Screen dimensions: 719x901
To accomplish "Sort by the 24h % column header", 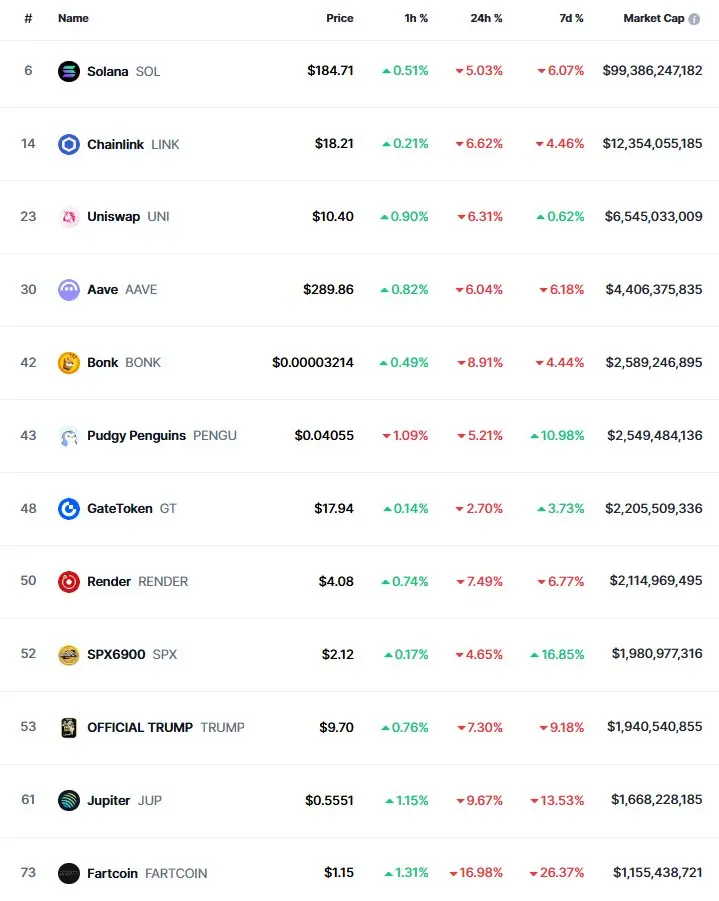I will tap(486, 18).
